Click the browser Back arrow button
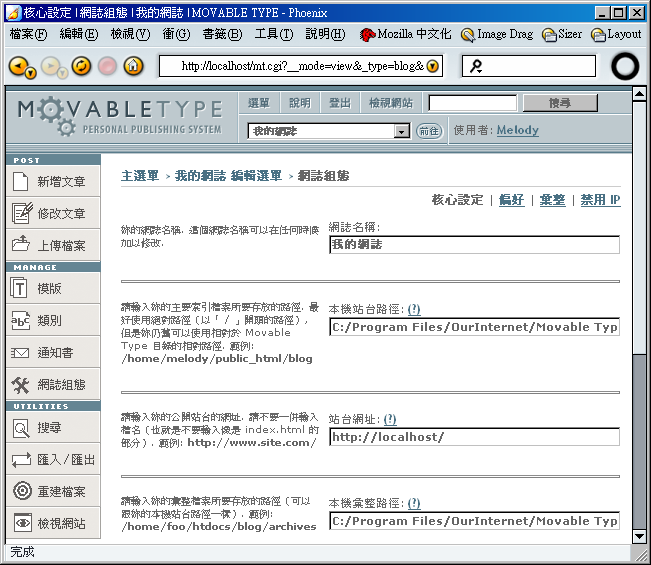The image size is (651, 565). [x=17, y=66]
